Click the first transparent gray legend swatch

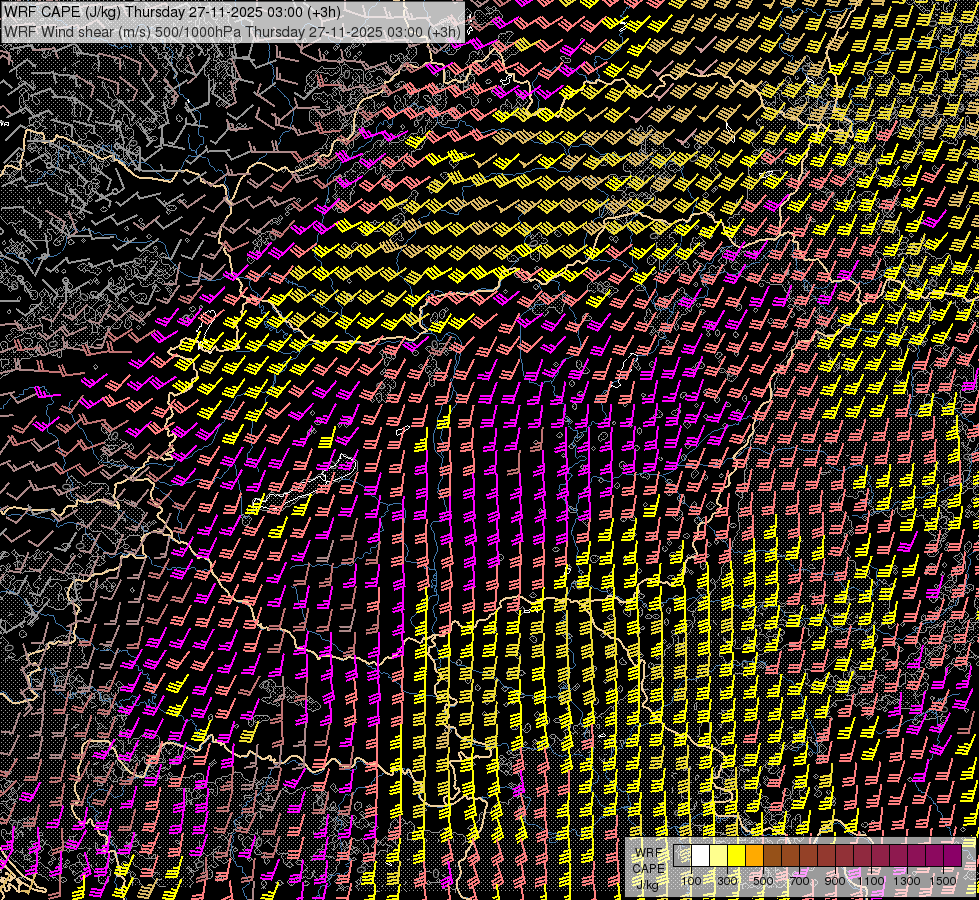[682, 856]
